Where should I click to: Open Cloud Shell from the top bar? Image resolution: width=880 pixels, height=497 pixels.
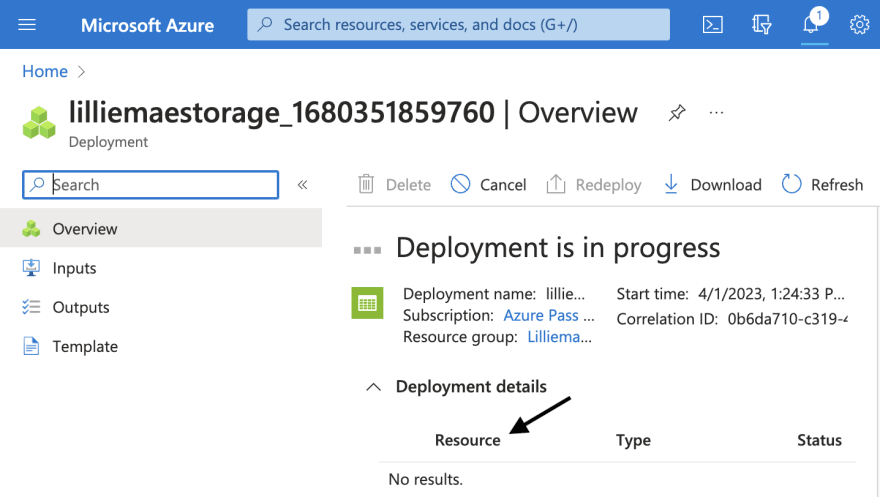pyautogui.click(x=712, y=25)
